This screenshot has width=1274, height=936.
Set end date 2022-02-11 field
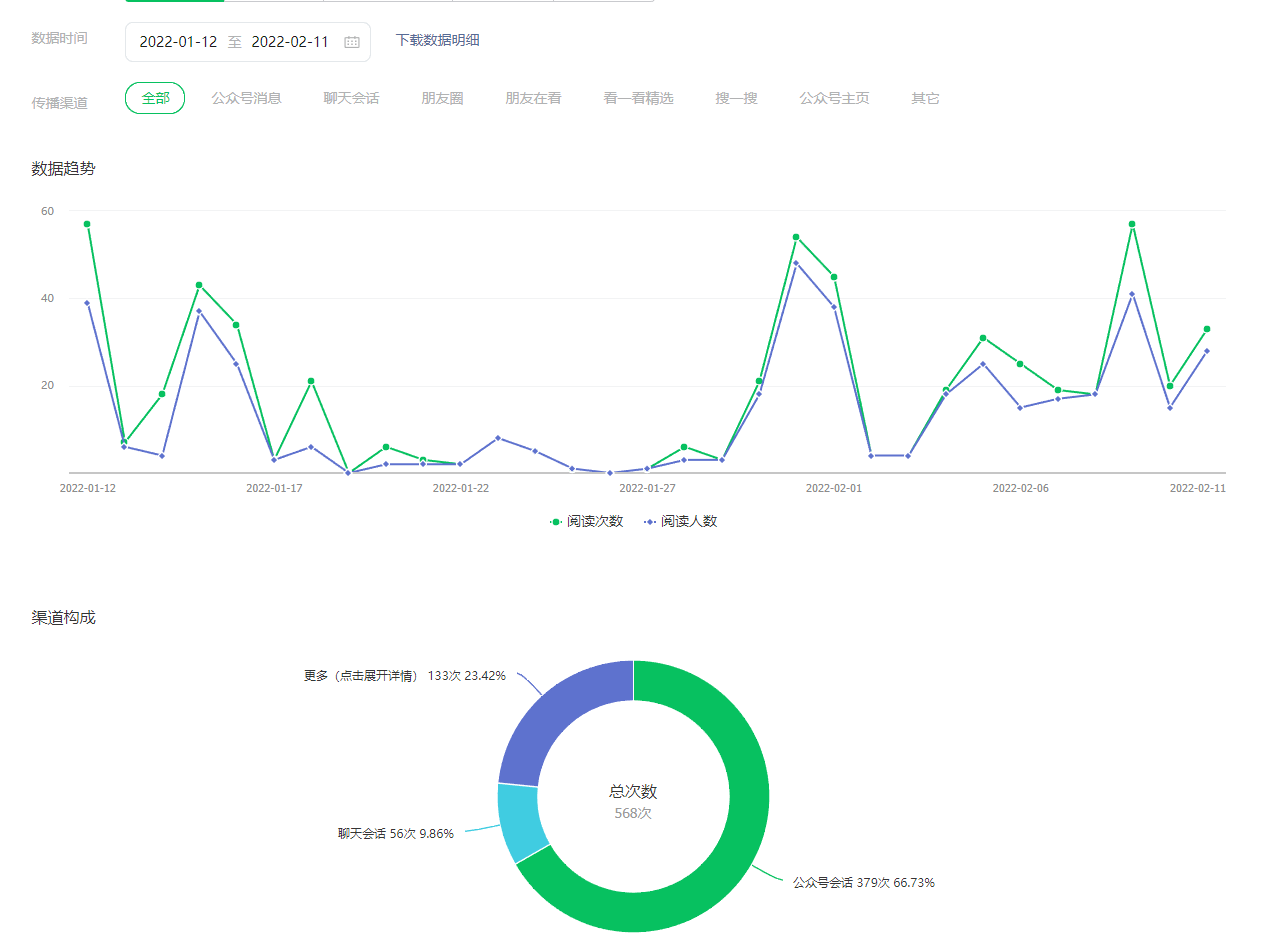[290, 42]
